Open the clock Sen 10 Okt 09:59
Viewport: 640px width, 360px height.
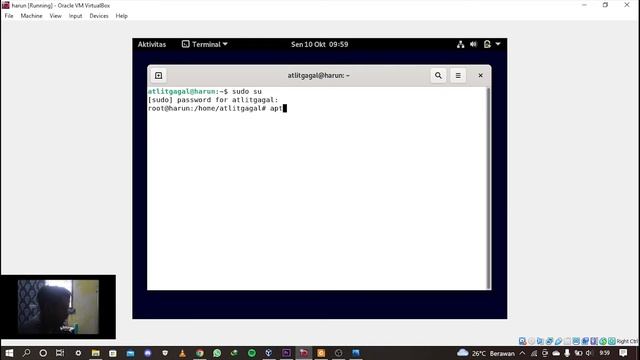[x=320, y=44]
